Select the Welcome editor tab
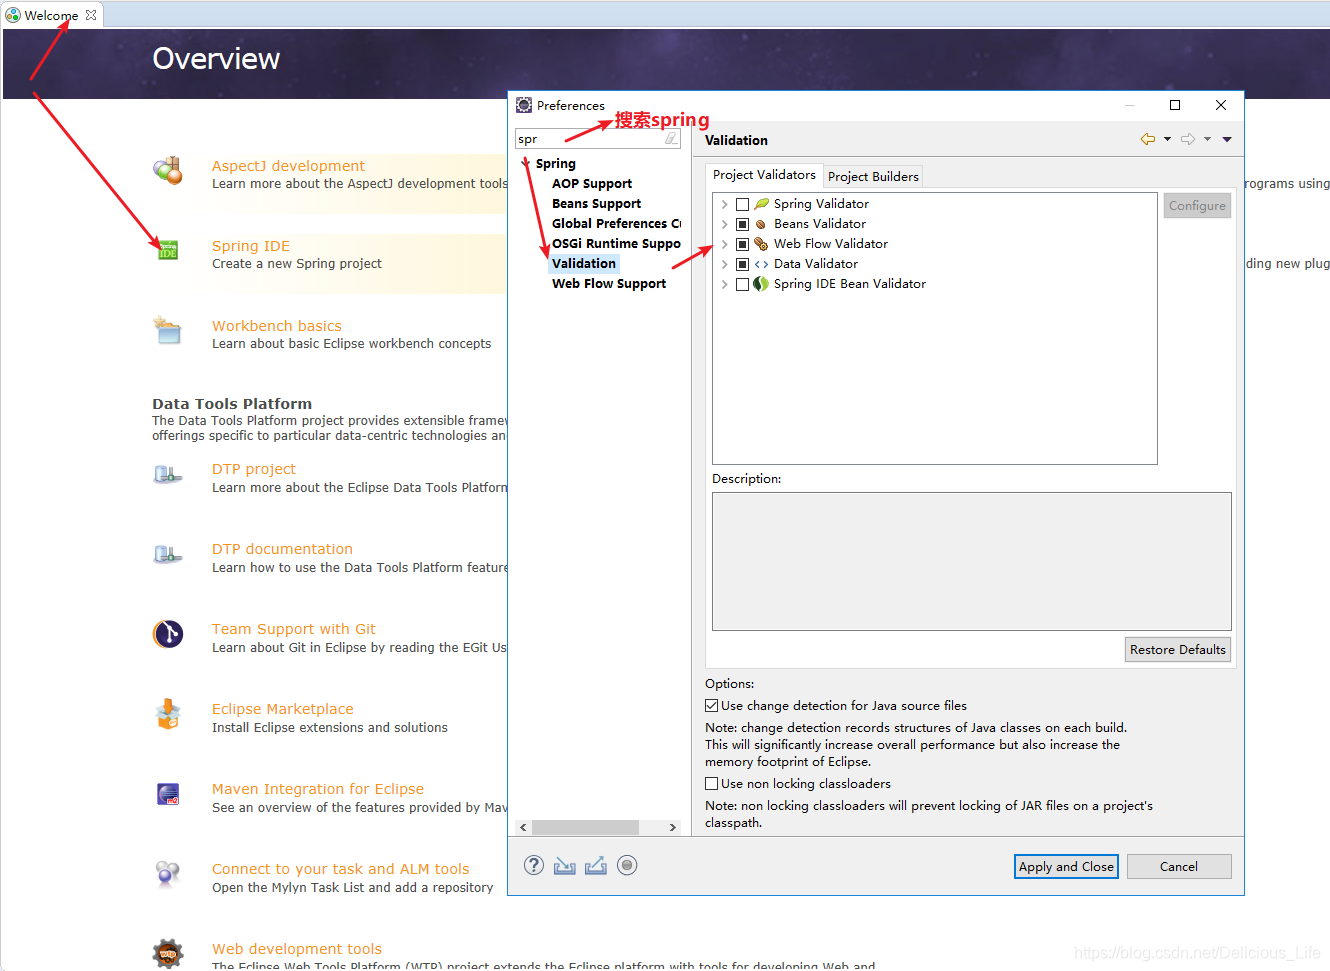 coord(51,15)
